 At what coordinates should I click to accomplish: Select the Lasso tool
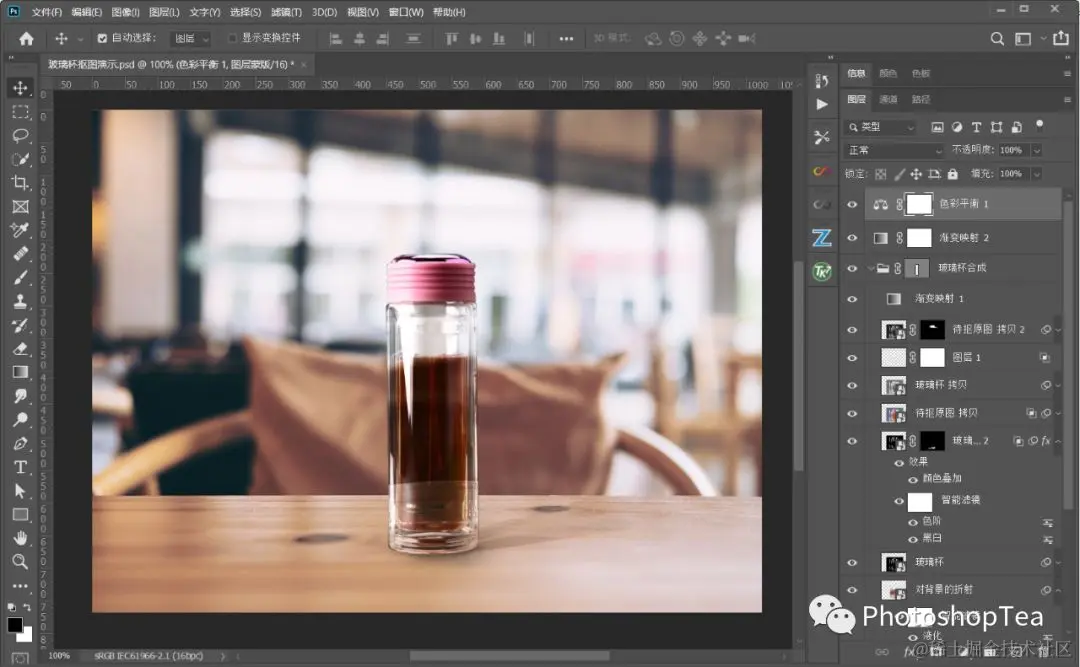click(21, 135)
